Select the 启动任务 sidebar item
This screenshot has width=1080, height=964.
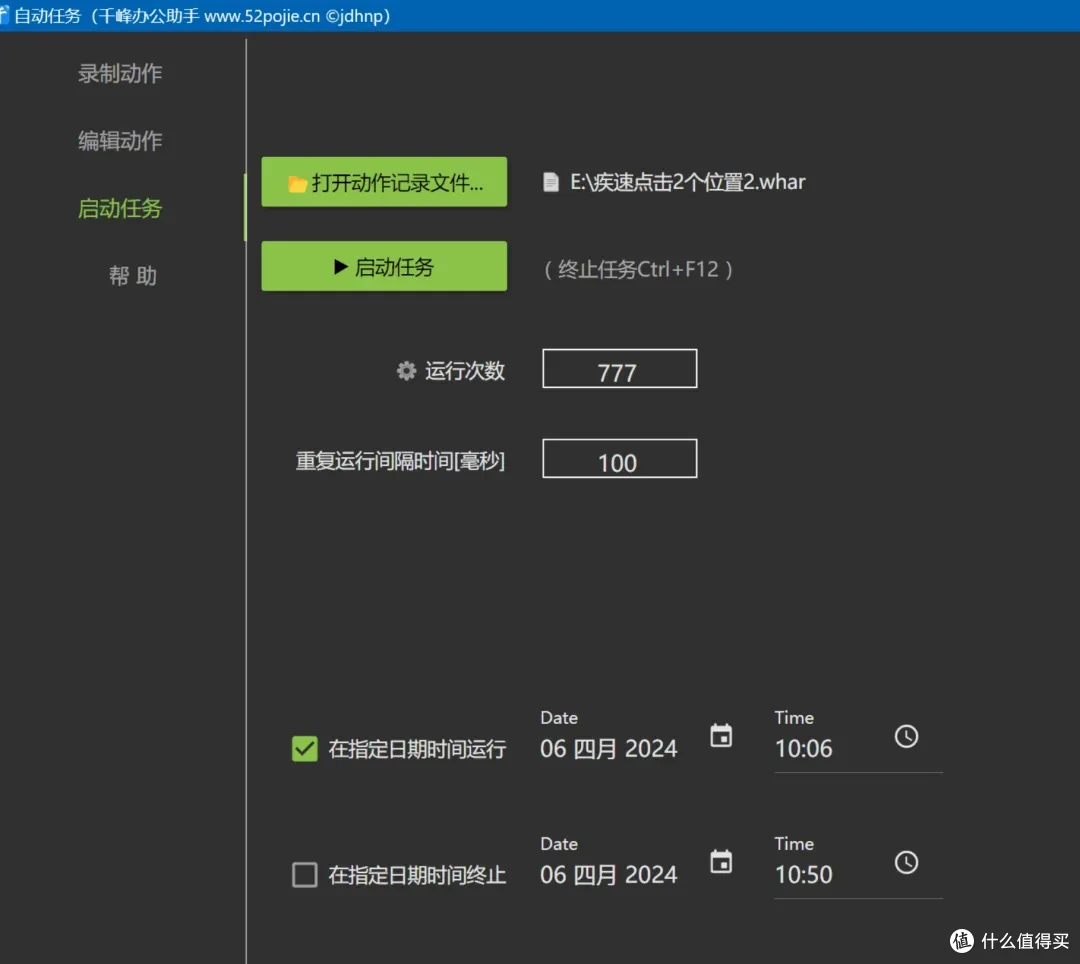tap(120, 209)
